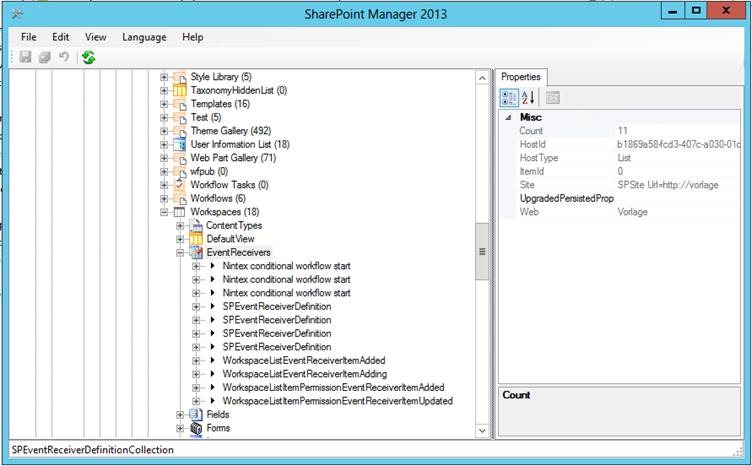Open the Language menu
Image resolution: width=752 pixels, height=466 pixels.
144,37
